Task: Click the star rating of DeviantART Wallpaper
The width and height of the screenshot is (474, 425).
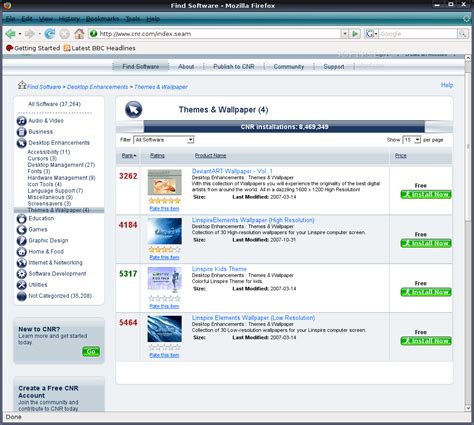Action: 165,201
